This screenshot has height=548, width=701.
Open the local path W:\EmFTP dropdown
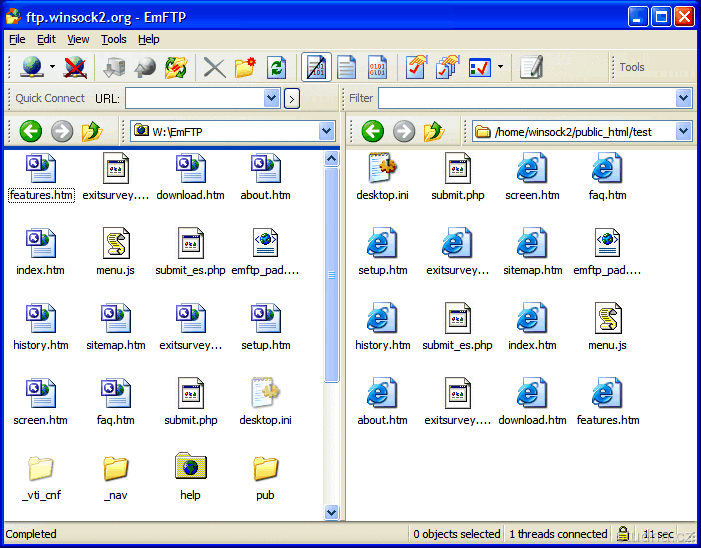tap(326, 131)
